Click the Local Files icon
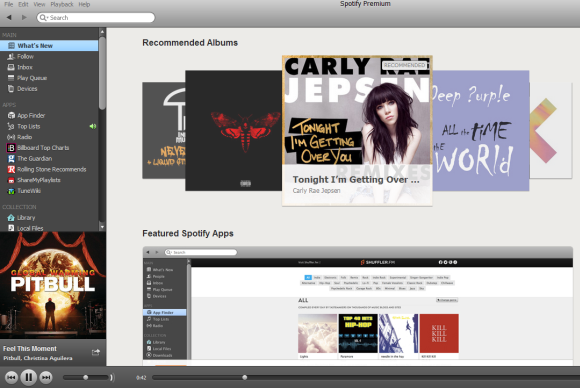 (11, 228)
